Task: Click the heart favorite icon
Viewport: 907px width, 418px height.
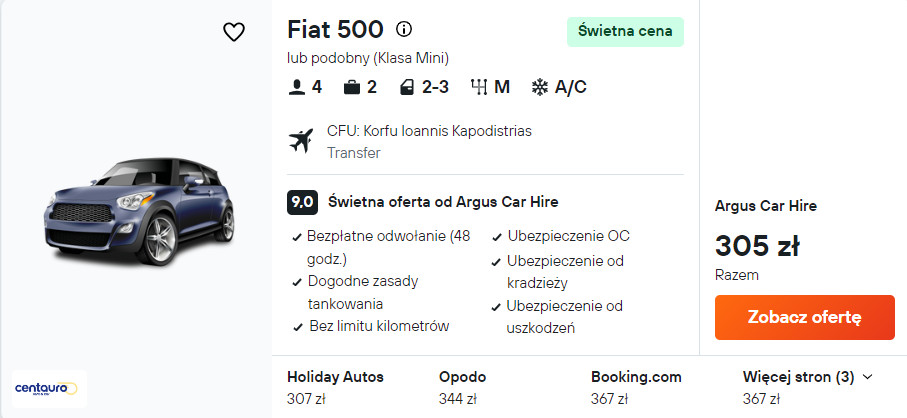Action: click(x=233, y=32)
